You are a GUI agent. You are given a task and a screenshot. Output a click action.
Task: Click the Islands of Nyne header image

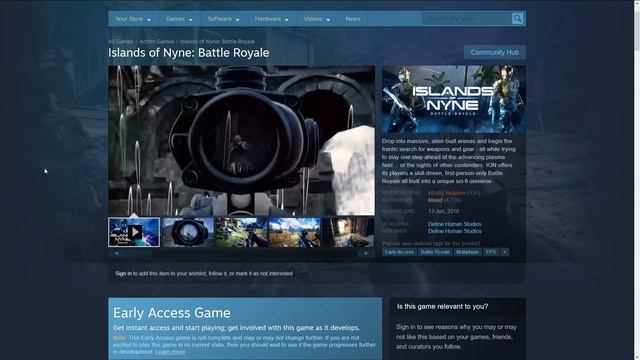[454, 99]
